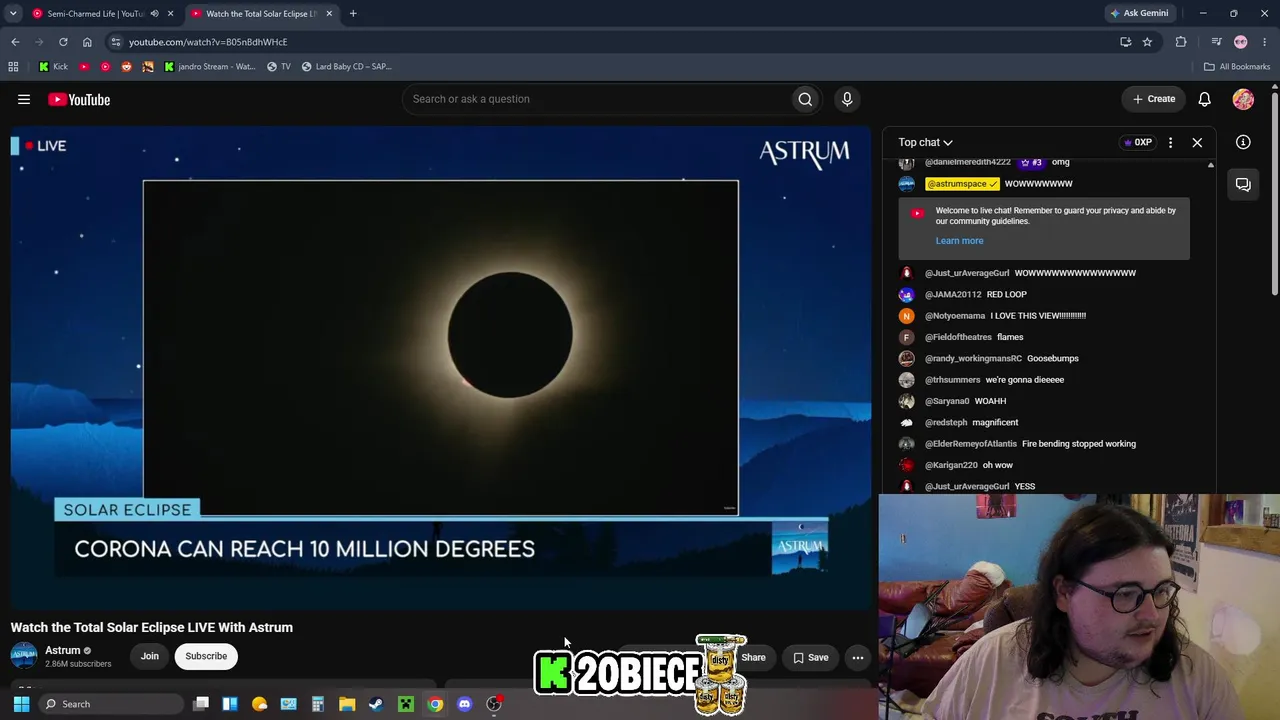
Task: Open the Chrome apps grid shortcut
Action: point(13,67)
